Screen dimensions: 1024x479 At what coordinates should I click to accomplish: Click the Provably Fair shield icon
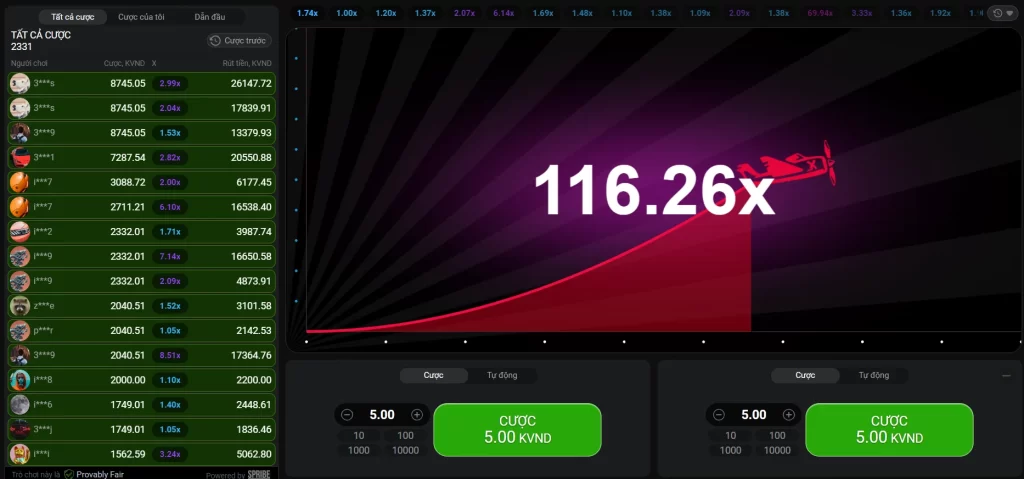click(x=69, y=474)
